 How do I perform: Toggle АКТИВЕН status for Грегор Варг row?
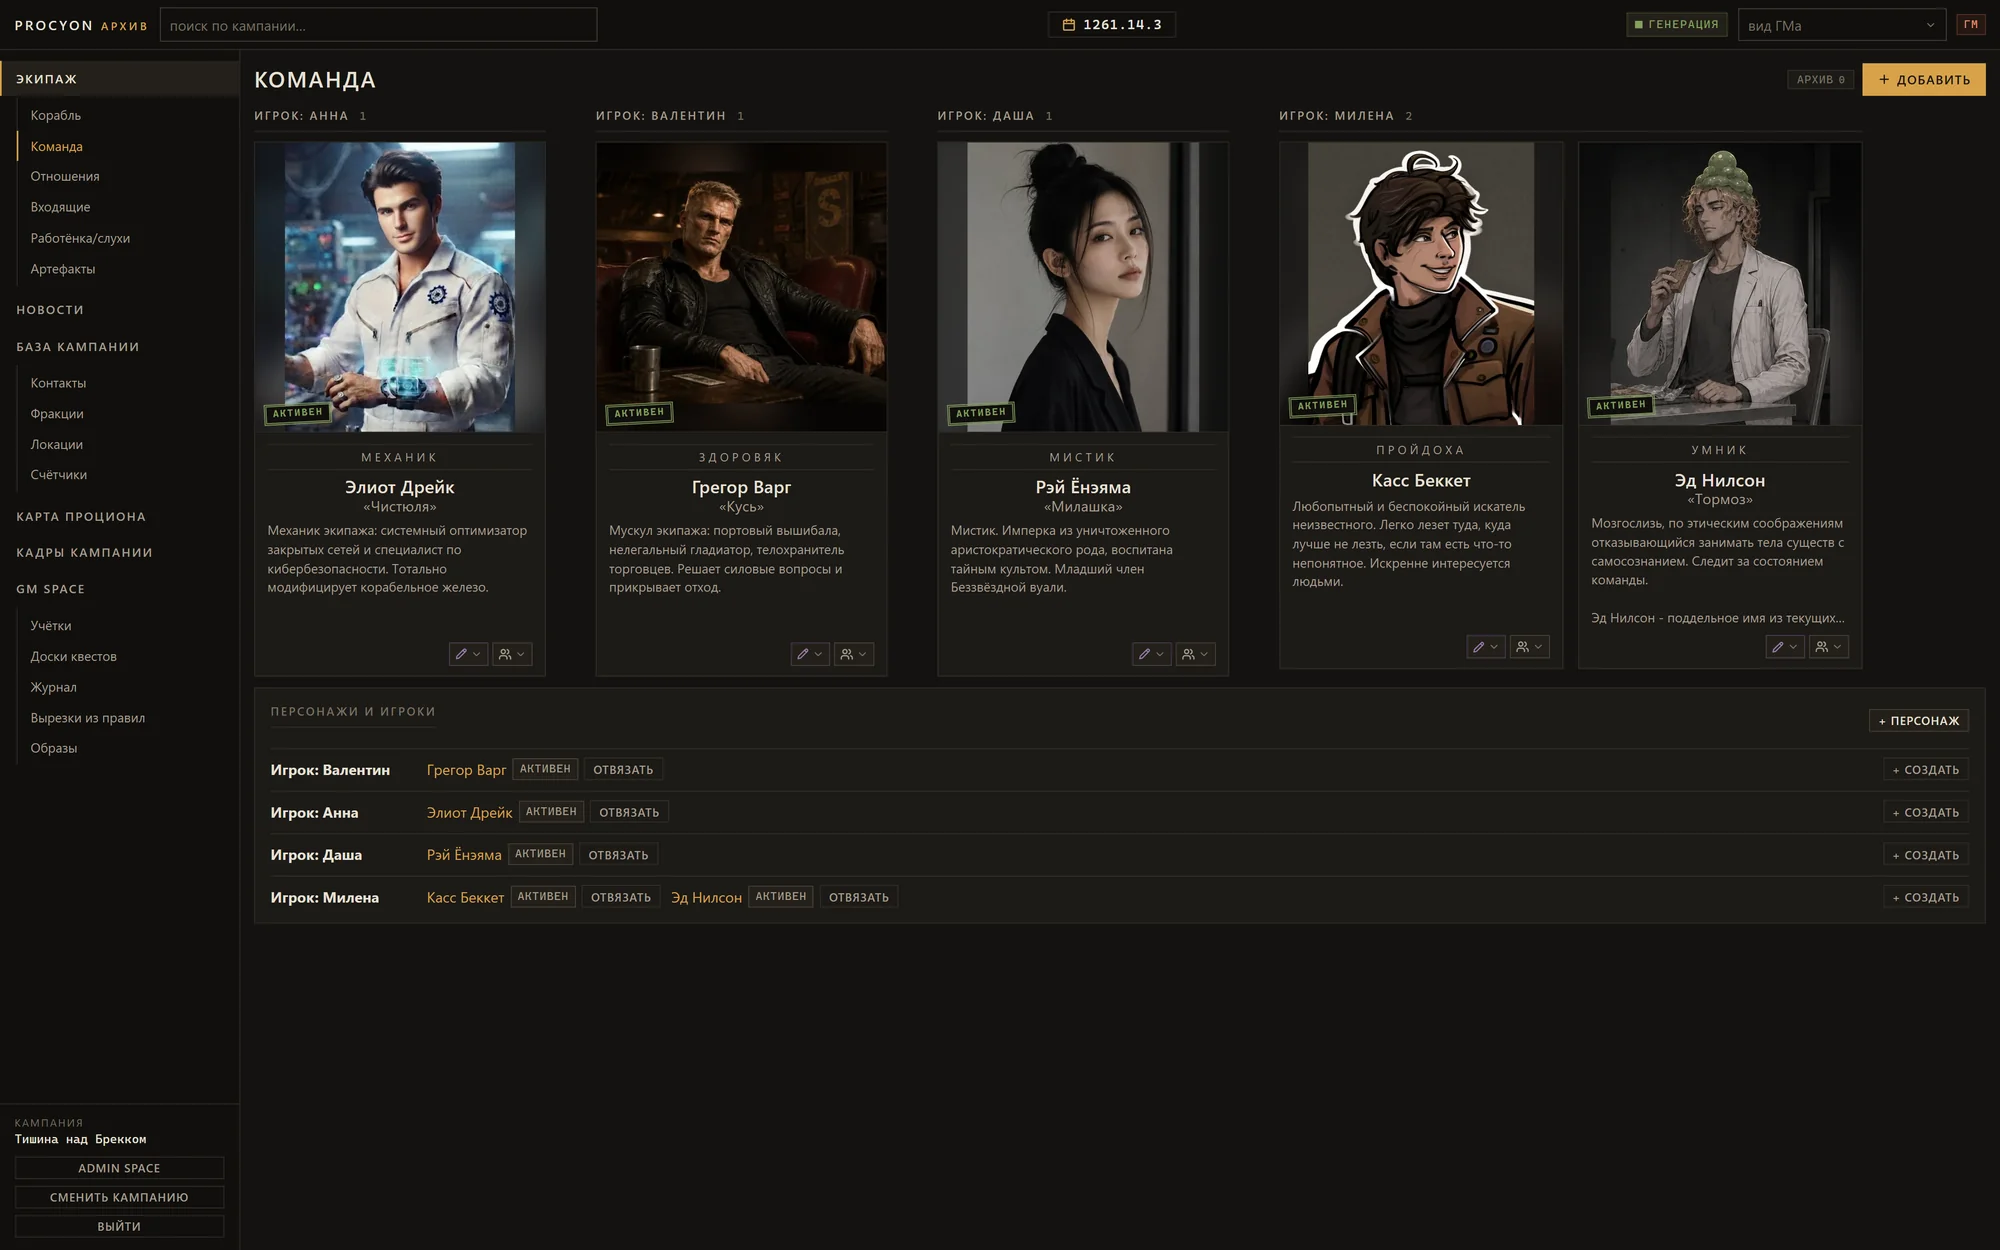click(545, 769)
